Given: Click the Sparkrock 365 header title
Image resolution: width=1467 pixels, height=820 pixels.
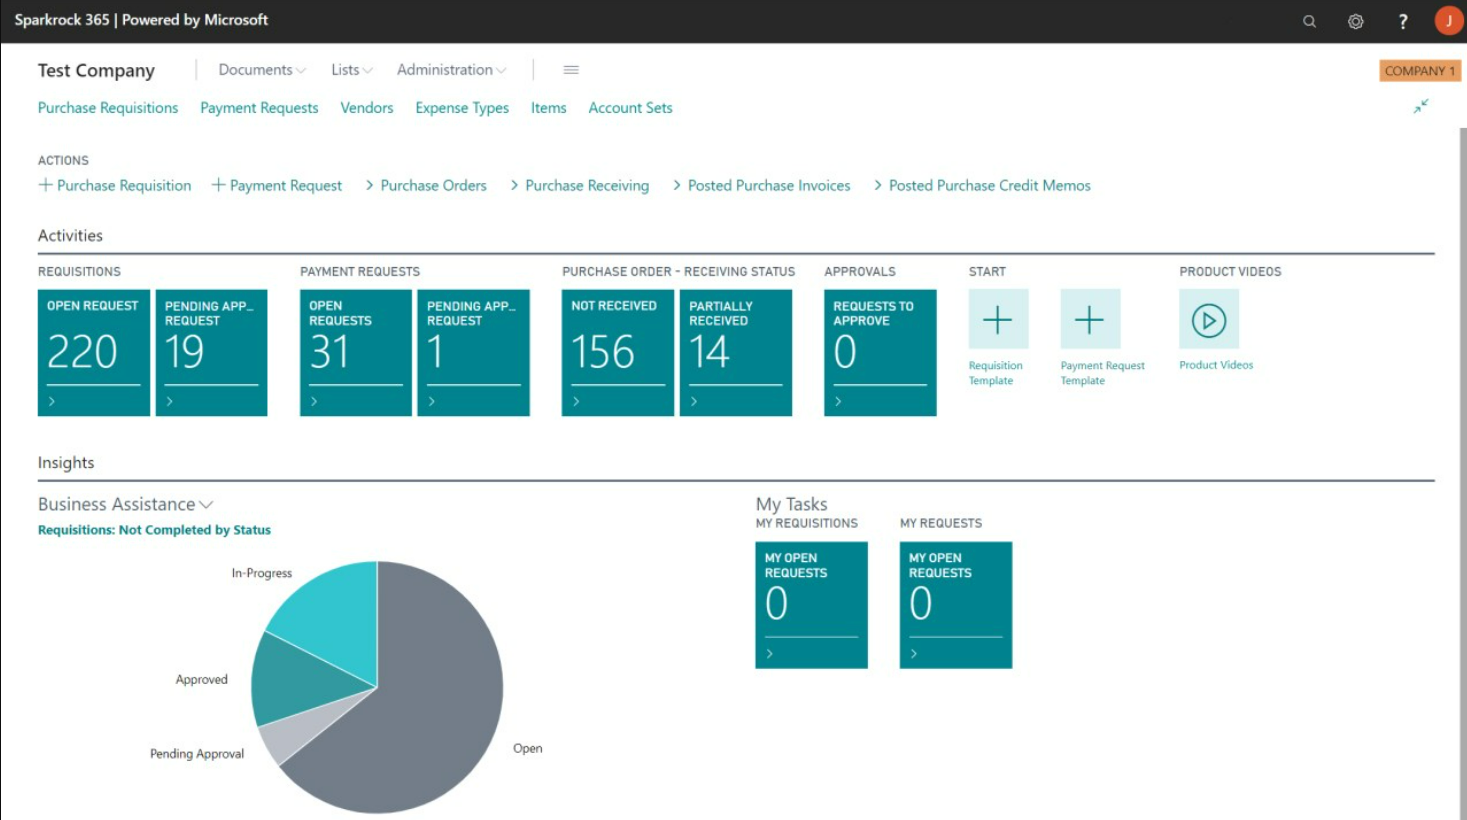Looking at the screenshot, I should click(x=141, y=20).
